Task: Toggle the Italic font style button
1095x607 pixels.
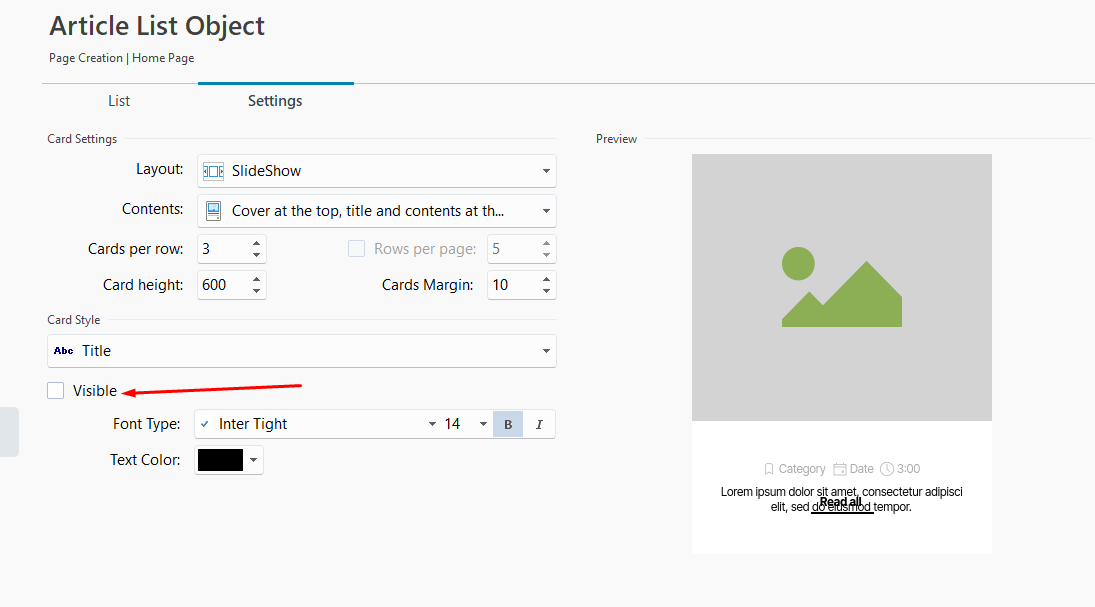Action: [539, 424]
